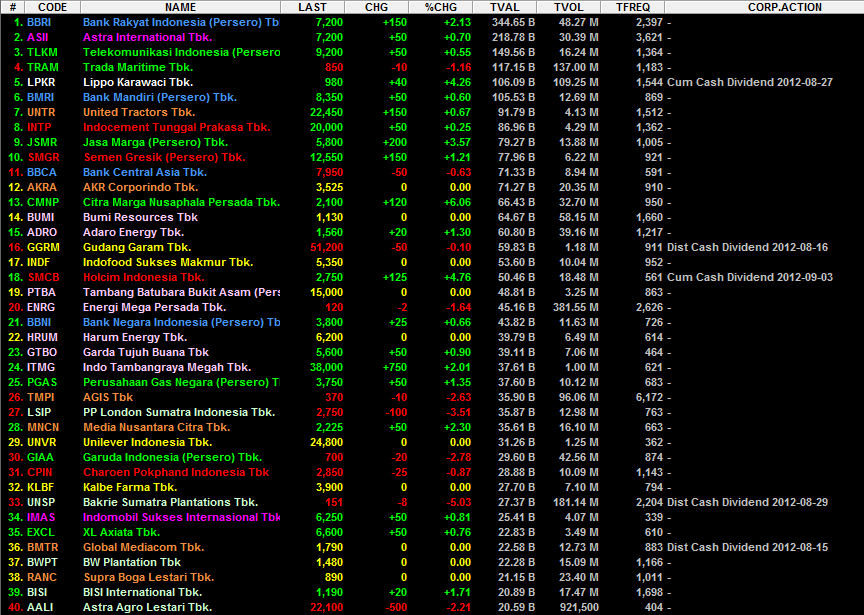The image size is (864, 615).
Task: Sort by the CHG column header
Action: click(x=376, y=7)
